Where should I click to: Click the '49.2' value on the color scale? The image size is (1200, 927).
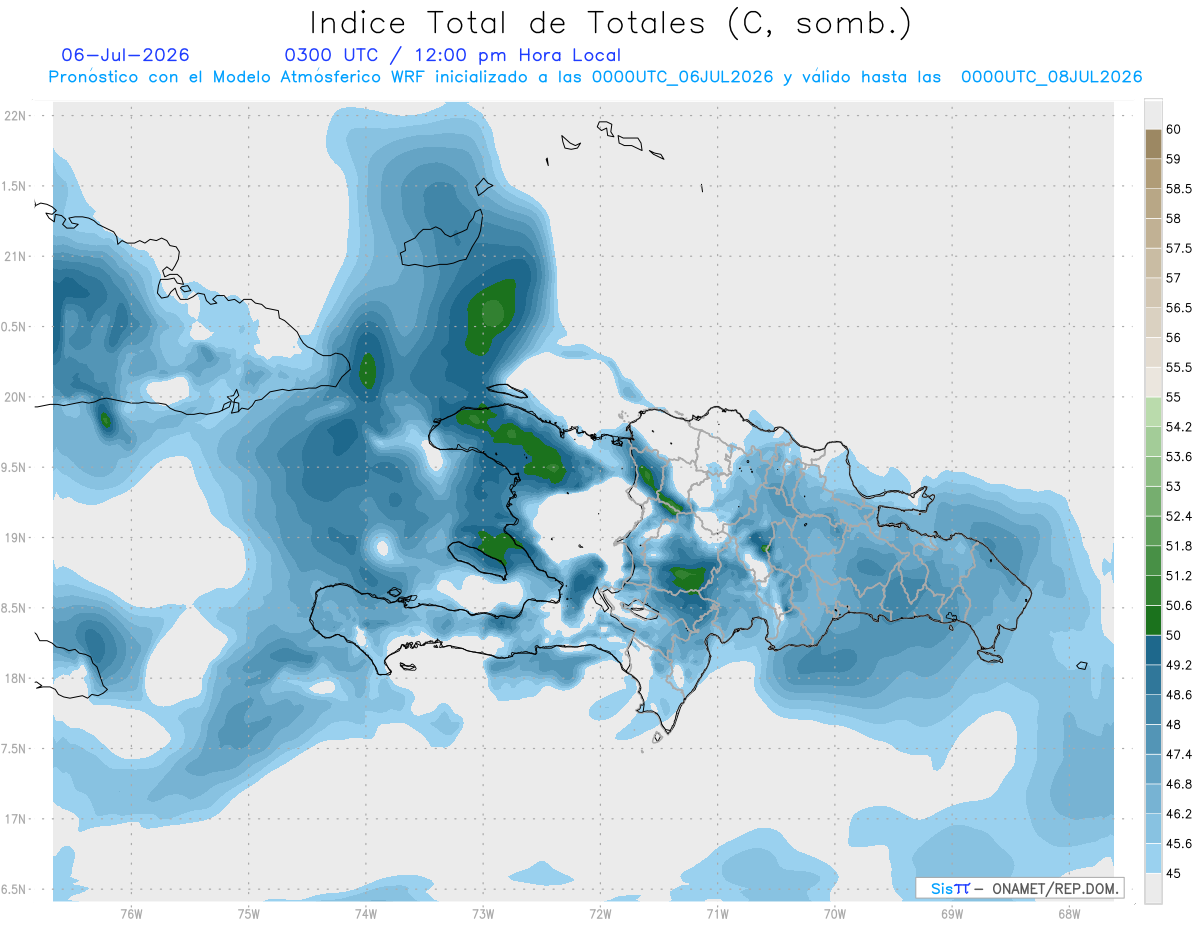pyautogui.click(x=1177, y=665)
